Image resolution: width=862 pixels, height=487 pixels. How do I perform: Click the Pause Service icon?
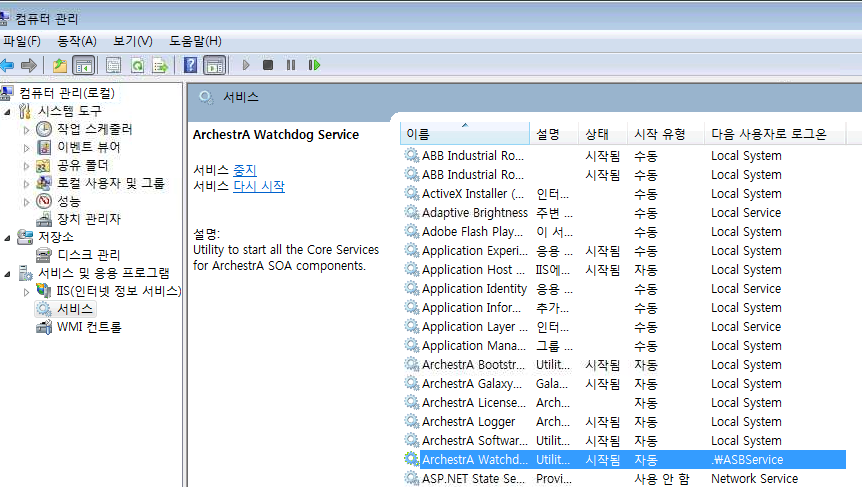291,65
